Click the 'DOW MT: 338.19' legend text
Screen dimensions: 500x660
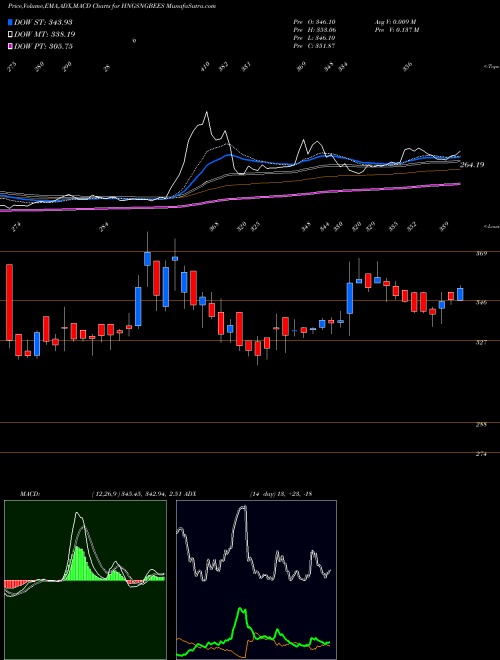(x=45, y=34)
